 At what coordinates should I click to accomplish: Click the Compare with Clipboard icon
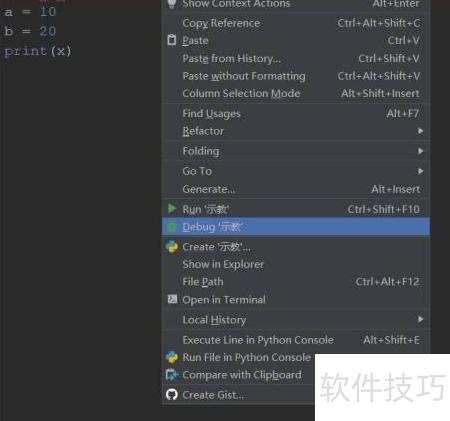(172, 375)
